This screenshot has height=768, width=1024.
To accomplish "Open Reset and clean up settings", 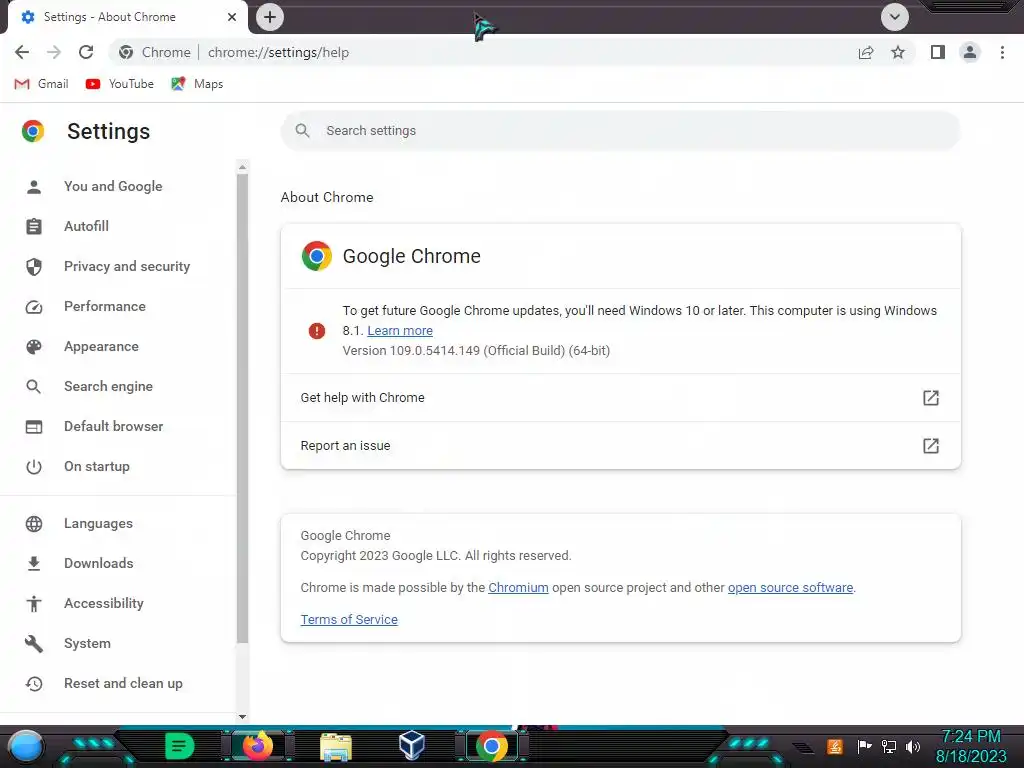I will [x=123, y=683].
